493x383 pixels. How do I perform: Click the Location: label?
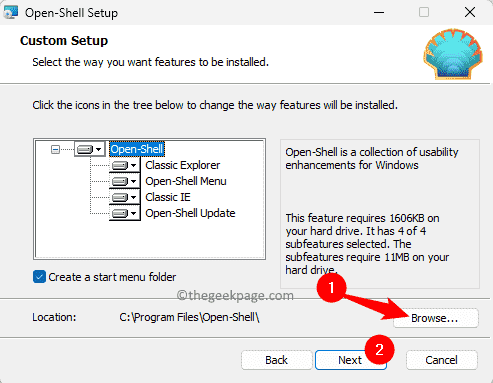click(54, 317)
